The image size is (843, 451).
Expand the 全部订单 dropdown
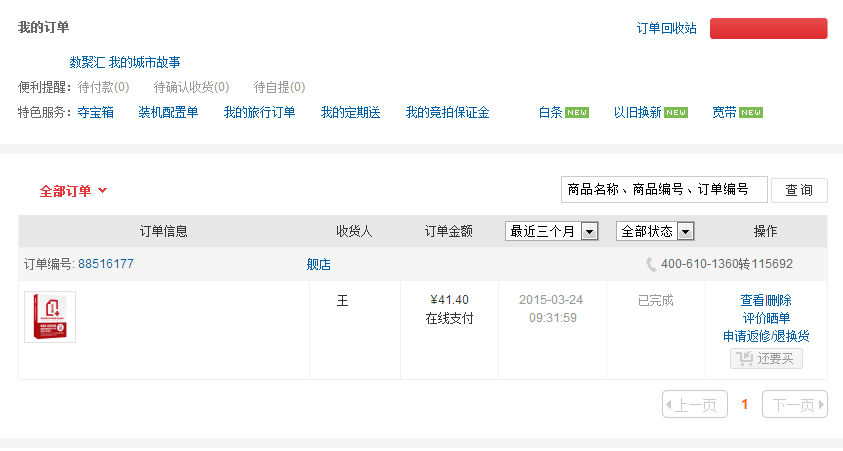[x=73, y=191]
